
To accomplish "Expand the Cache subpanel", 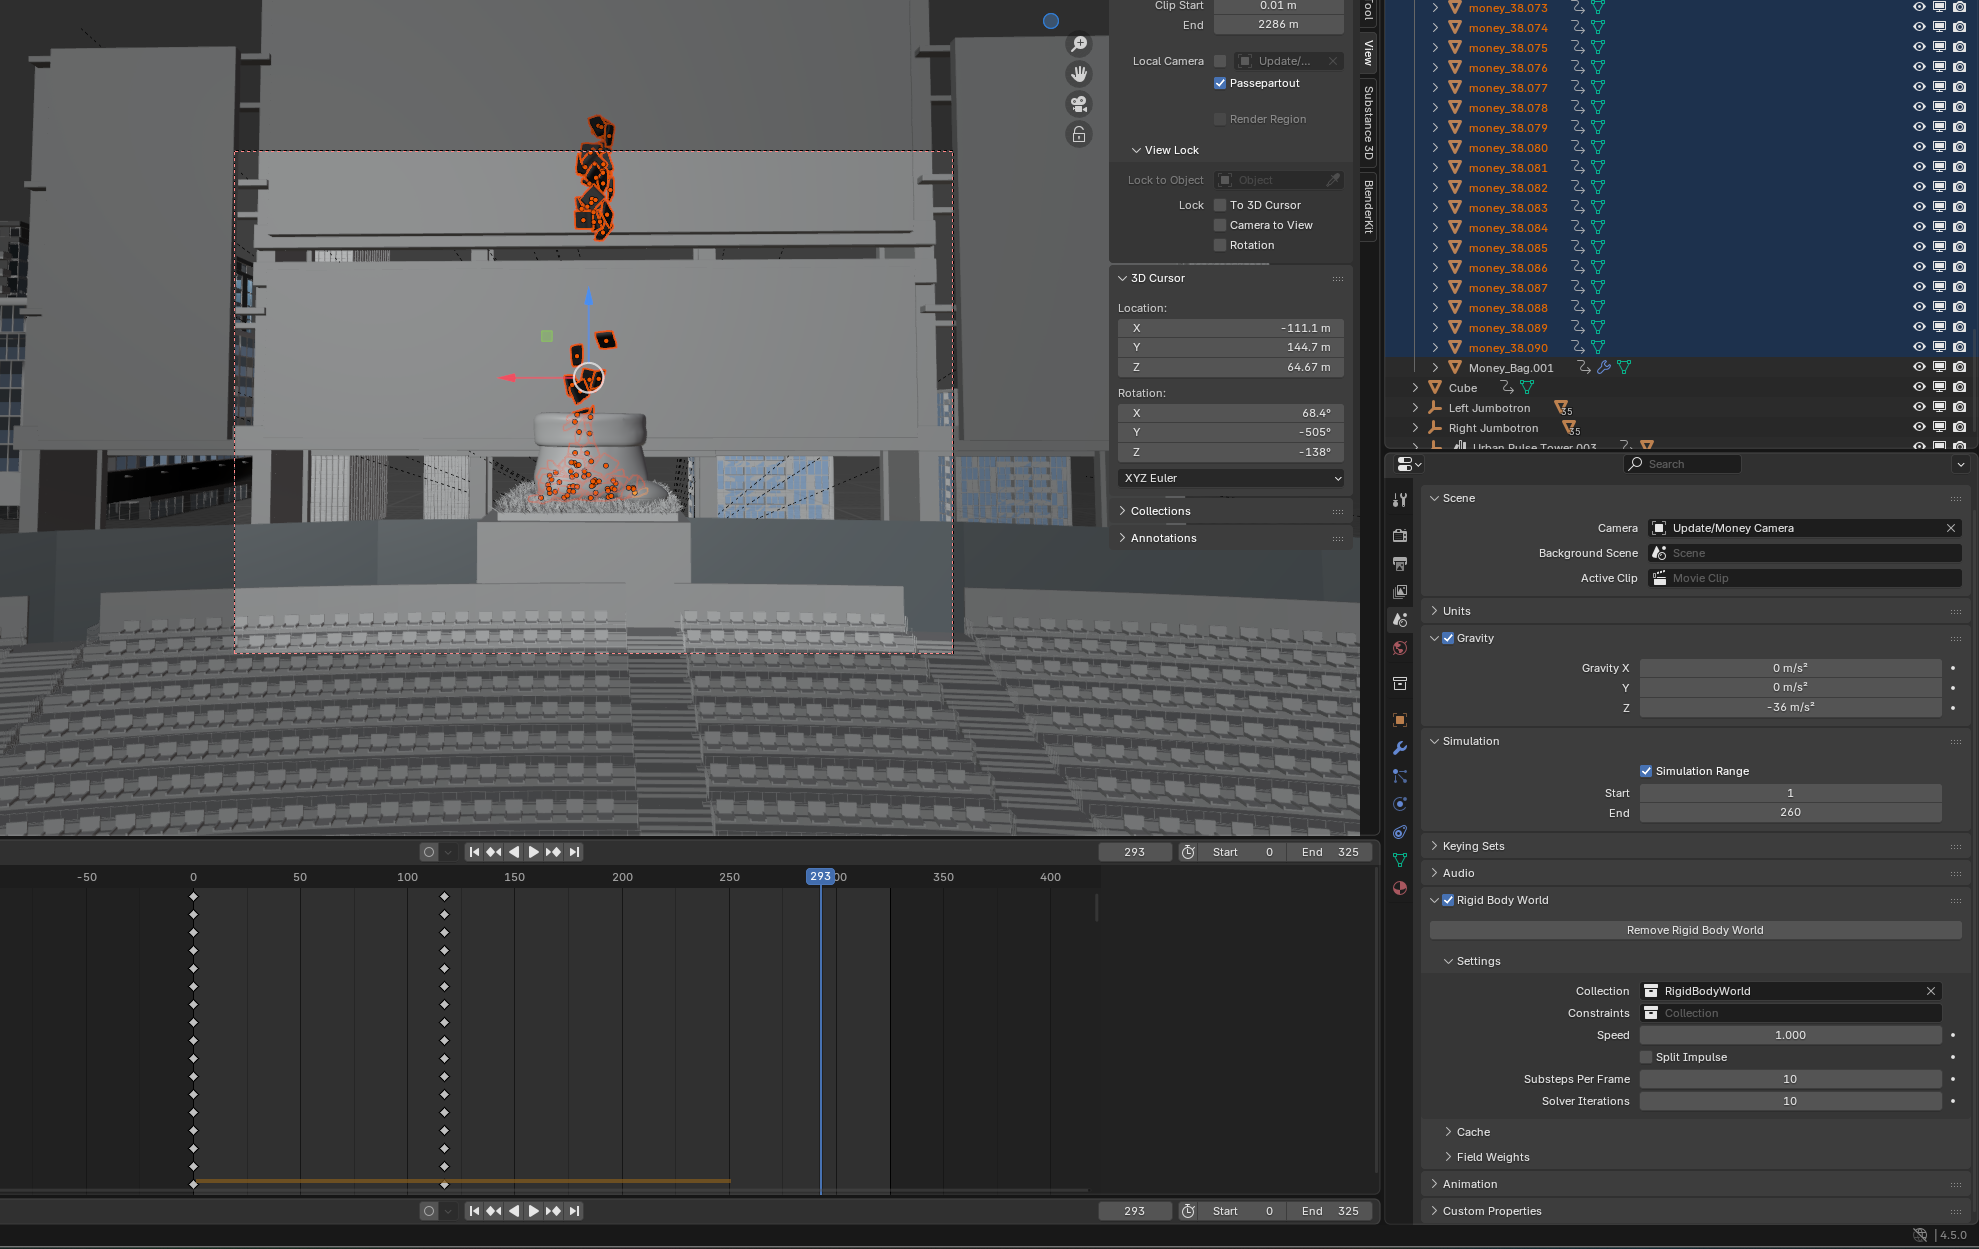I will coord(1472,1132).
